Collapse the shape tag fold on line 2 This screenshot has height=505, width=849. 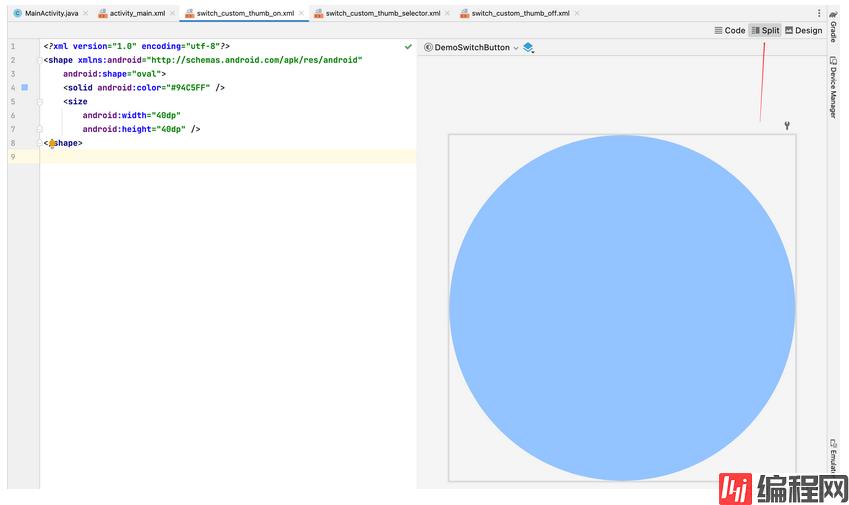pyautogui.click(x=40, y=60)
